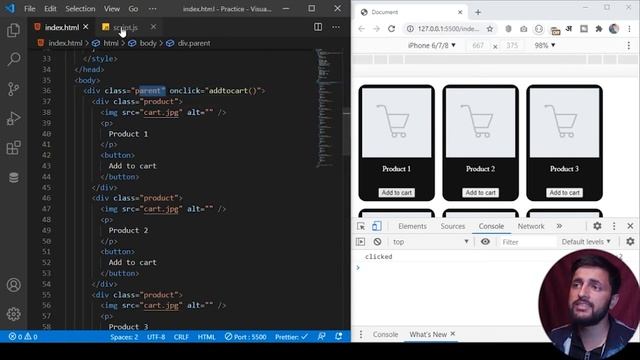Open a new browser tab

point(478,12)
